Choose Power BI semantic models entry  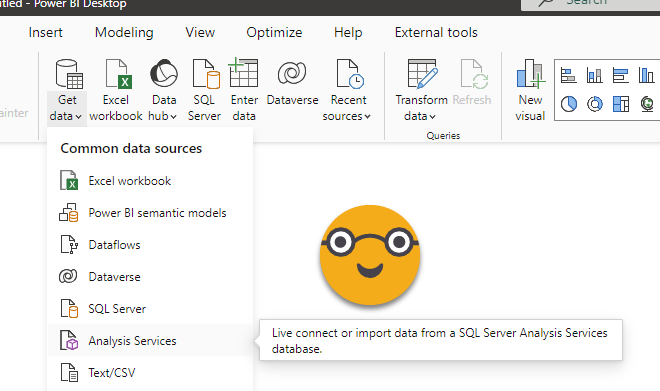150,213
